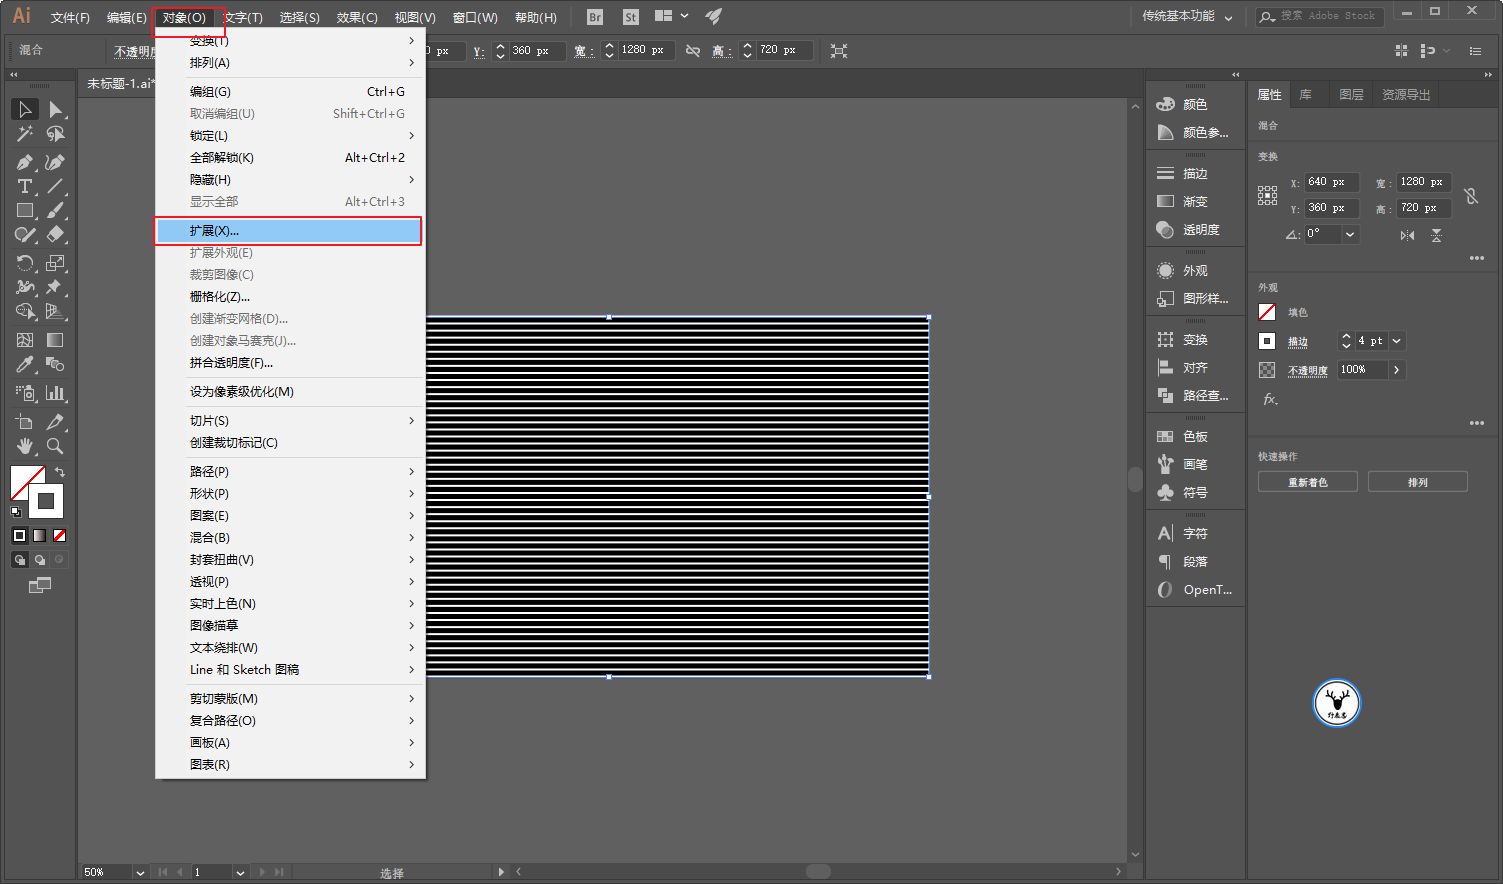Choose the Rectangle tool
Image resolution: width=1503 pixels, height=884 pixels.
25,211
